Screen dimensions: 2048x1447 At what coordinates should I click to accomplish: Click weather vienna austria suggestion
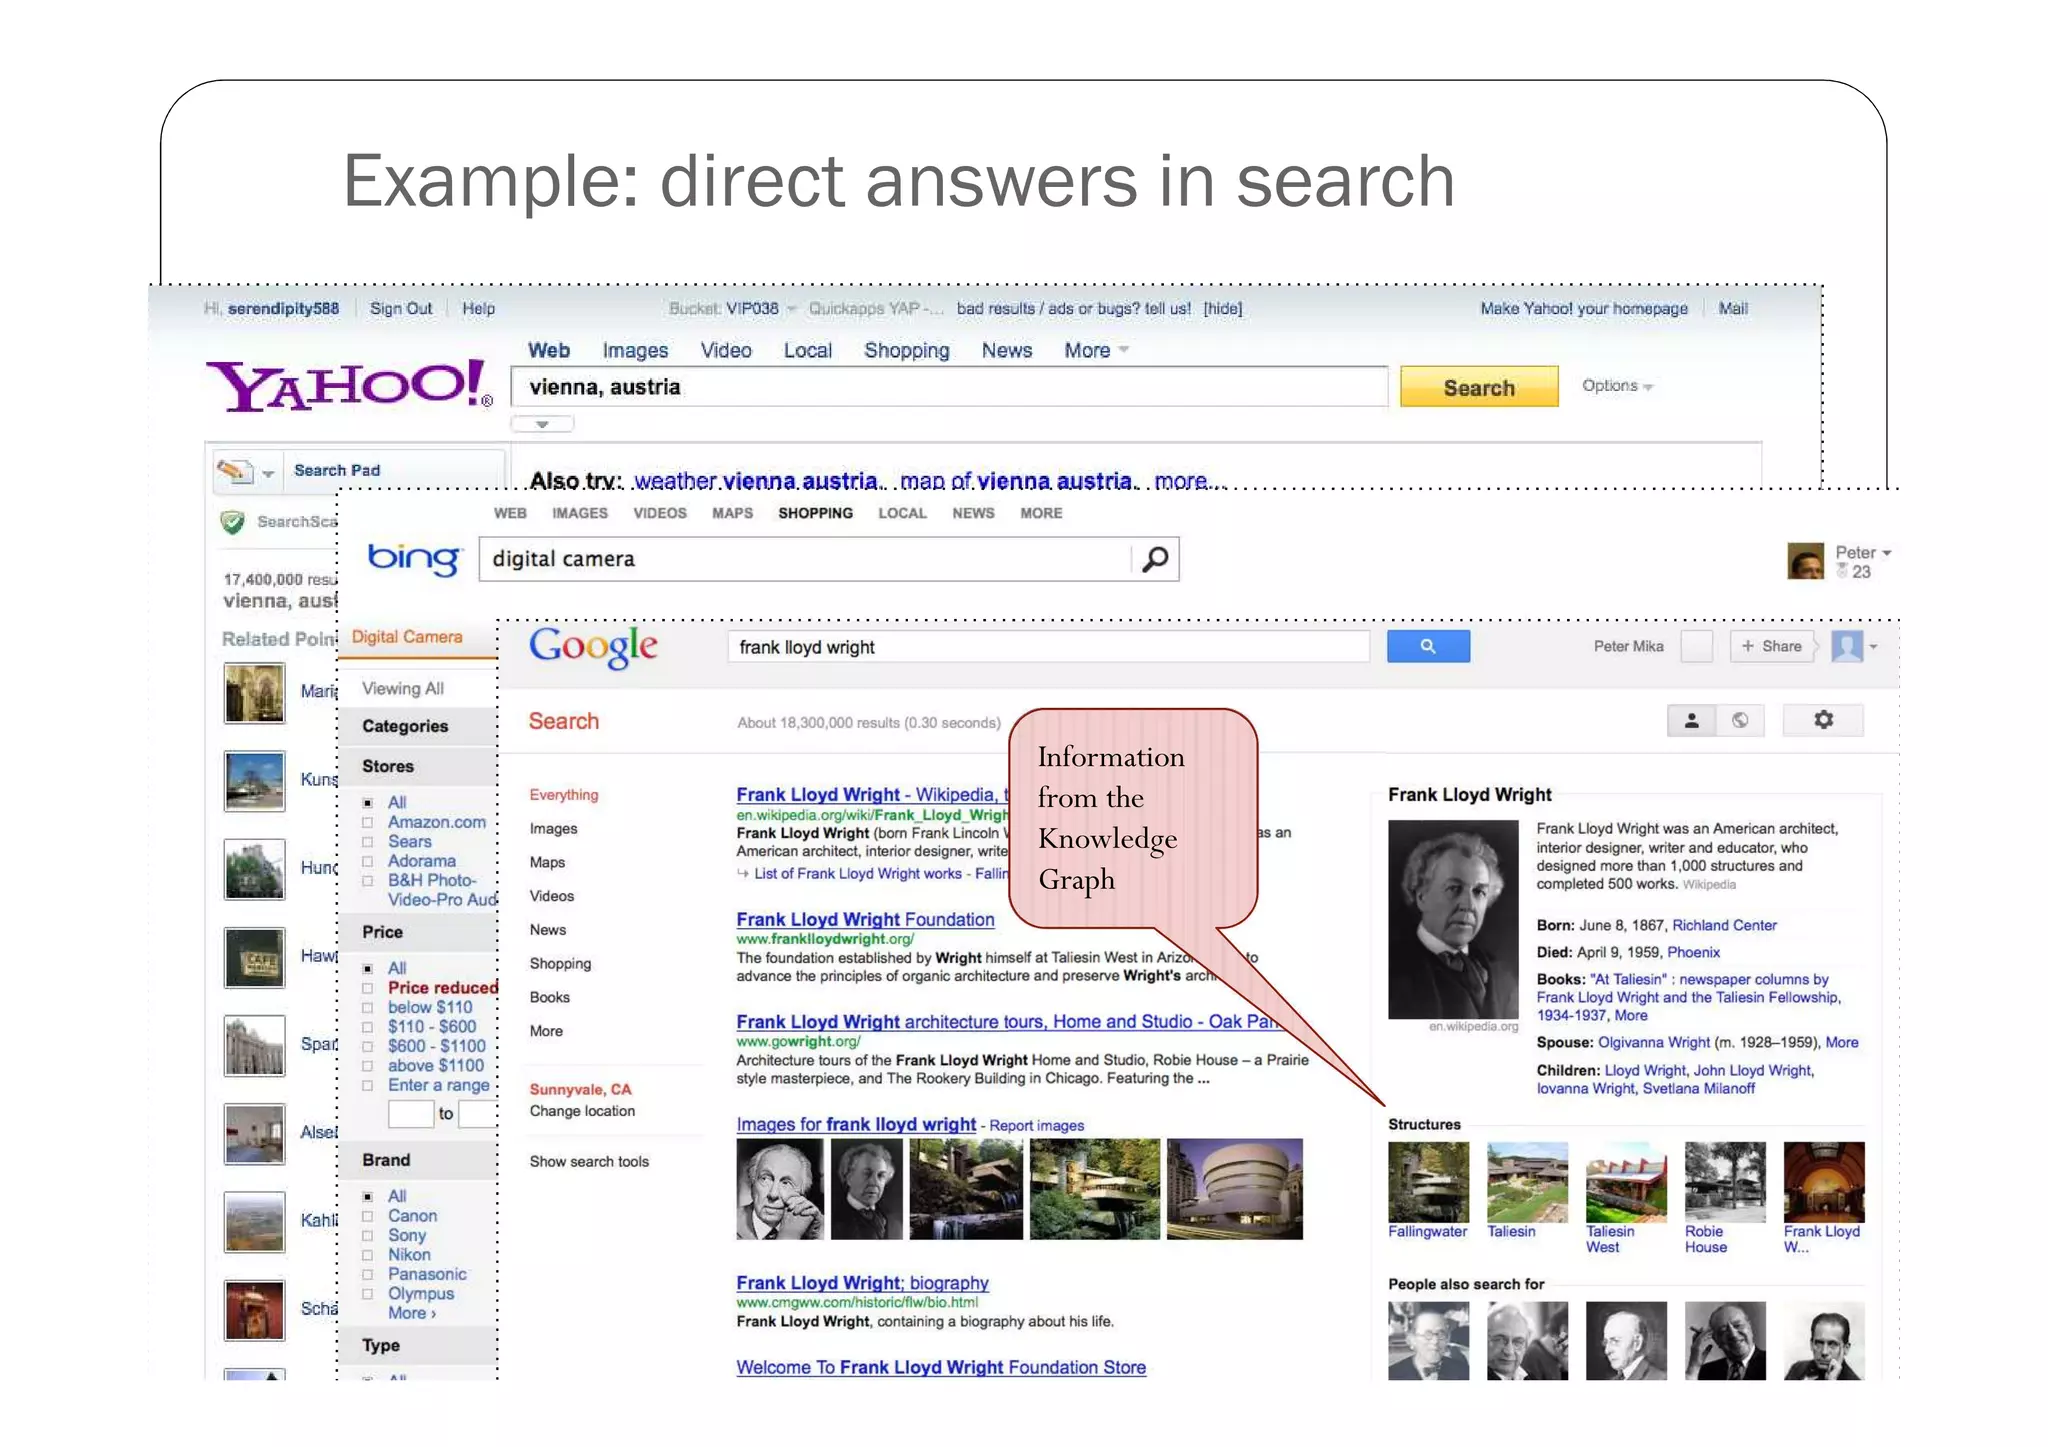tap(757, 481)
